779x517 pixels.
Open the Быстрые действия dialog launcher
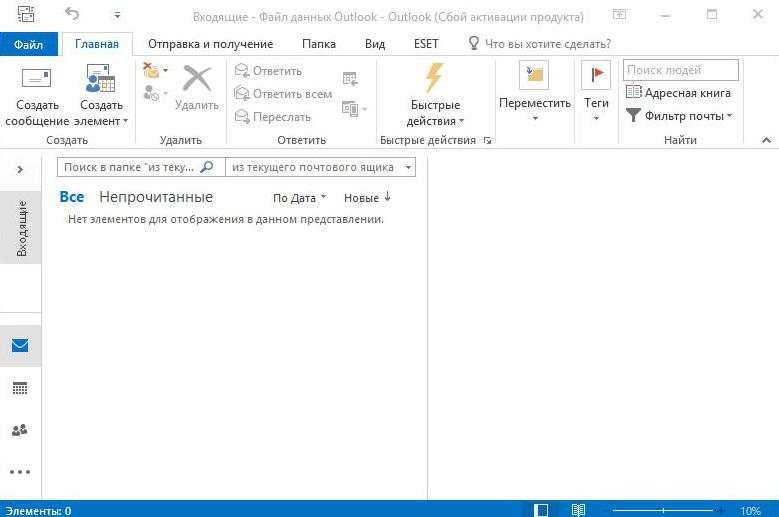pyautogui.click(x=487, y=141)
